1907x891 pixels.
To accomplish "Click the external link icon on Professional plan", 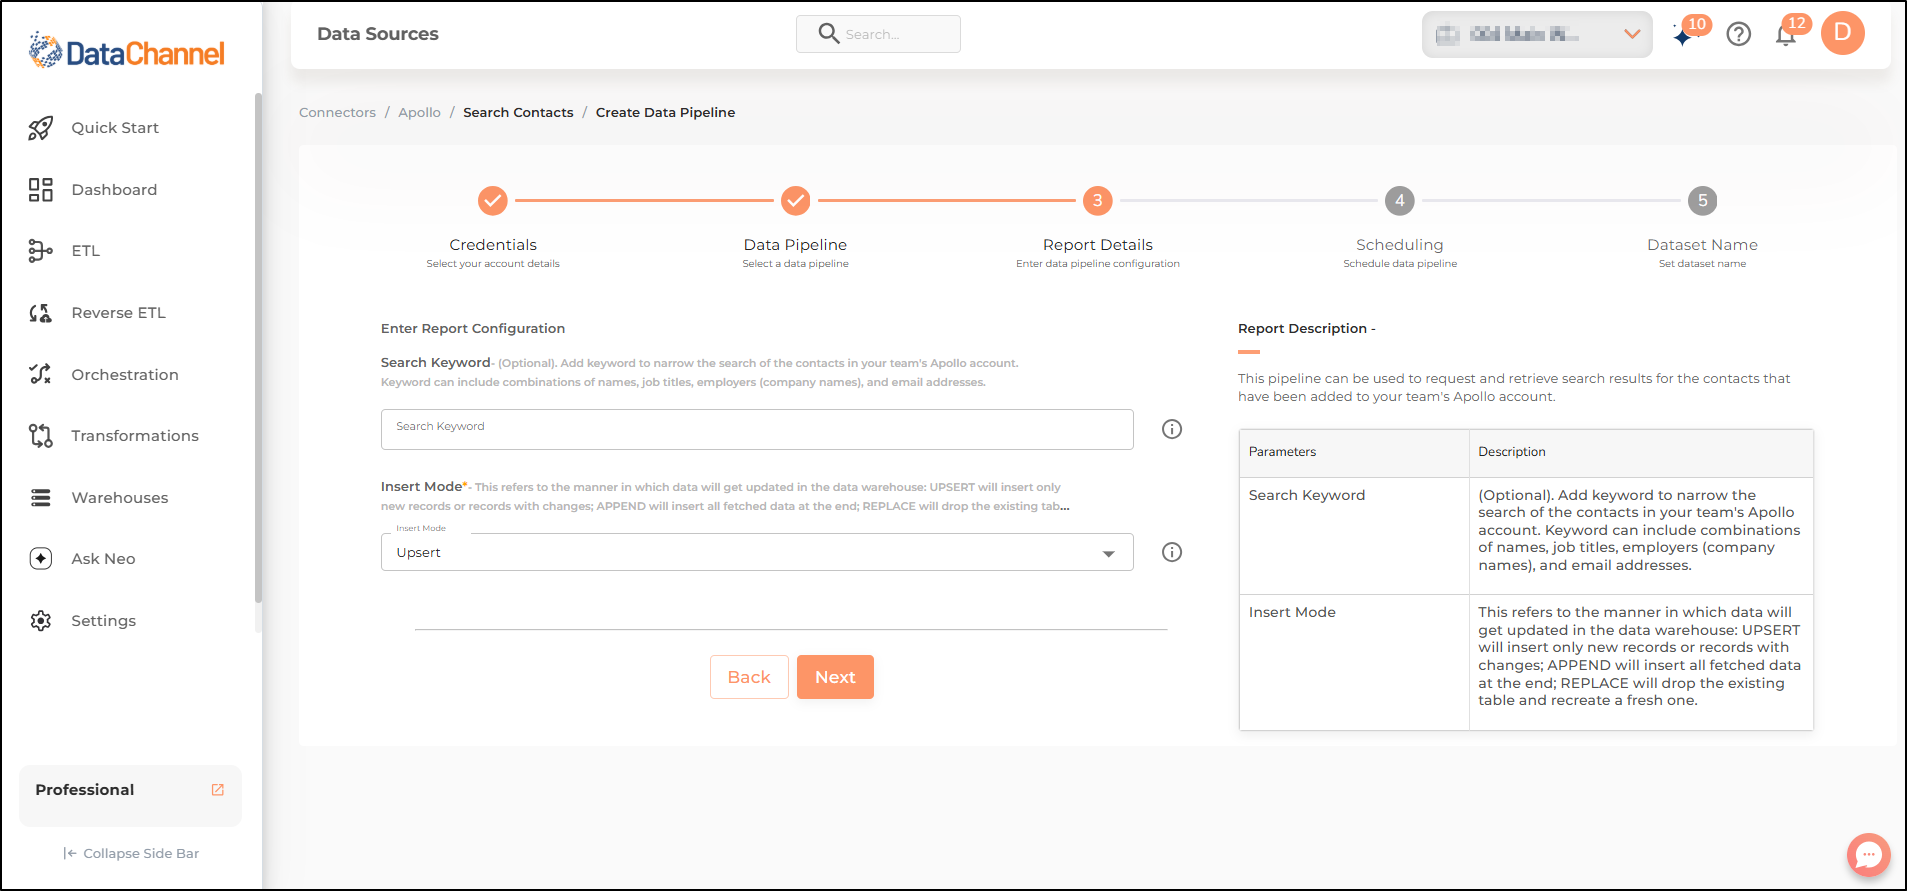I will pos(218,790).
